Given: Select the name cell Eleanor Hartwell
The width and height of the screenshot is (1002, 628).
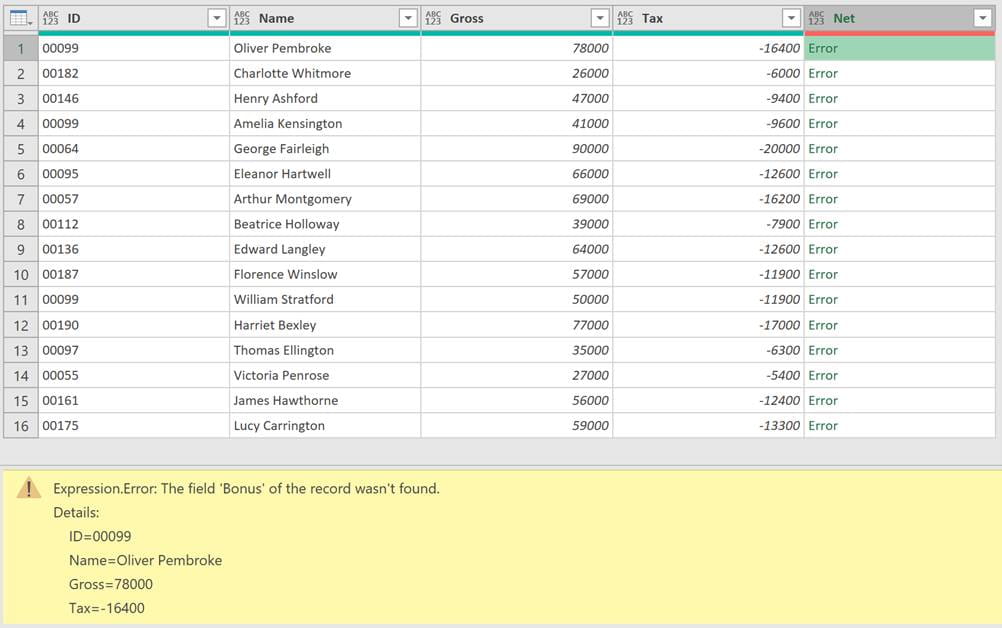Looking at the screenshot, I should point(325,174).
